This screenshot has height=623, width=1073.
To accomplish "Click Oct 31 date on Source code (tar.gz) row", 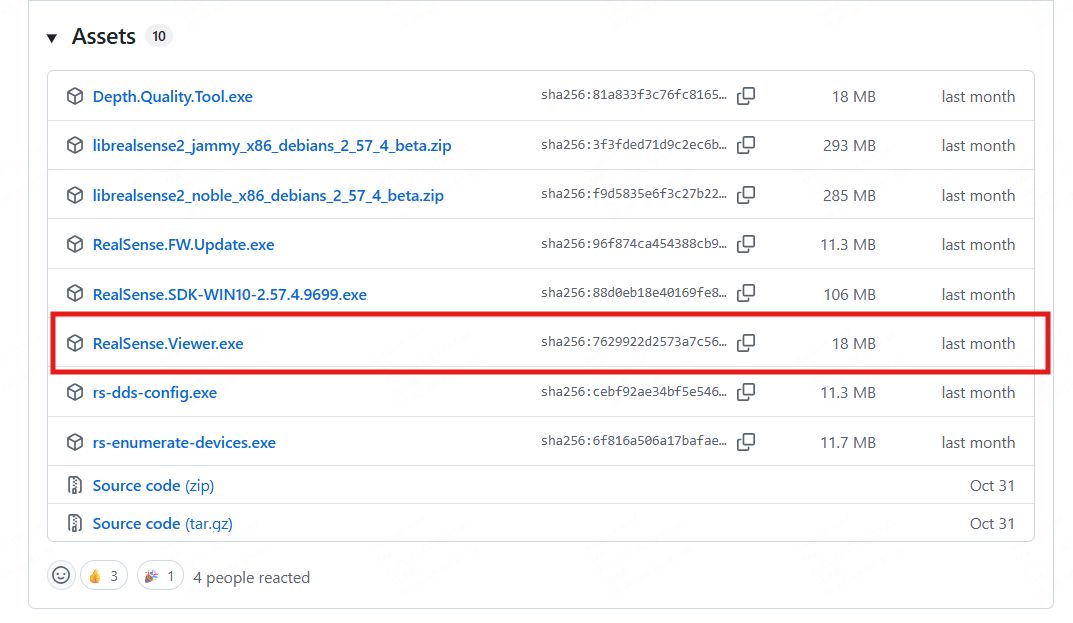I will tap(992, 524).
